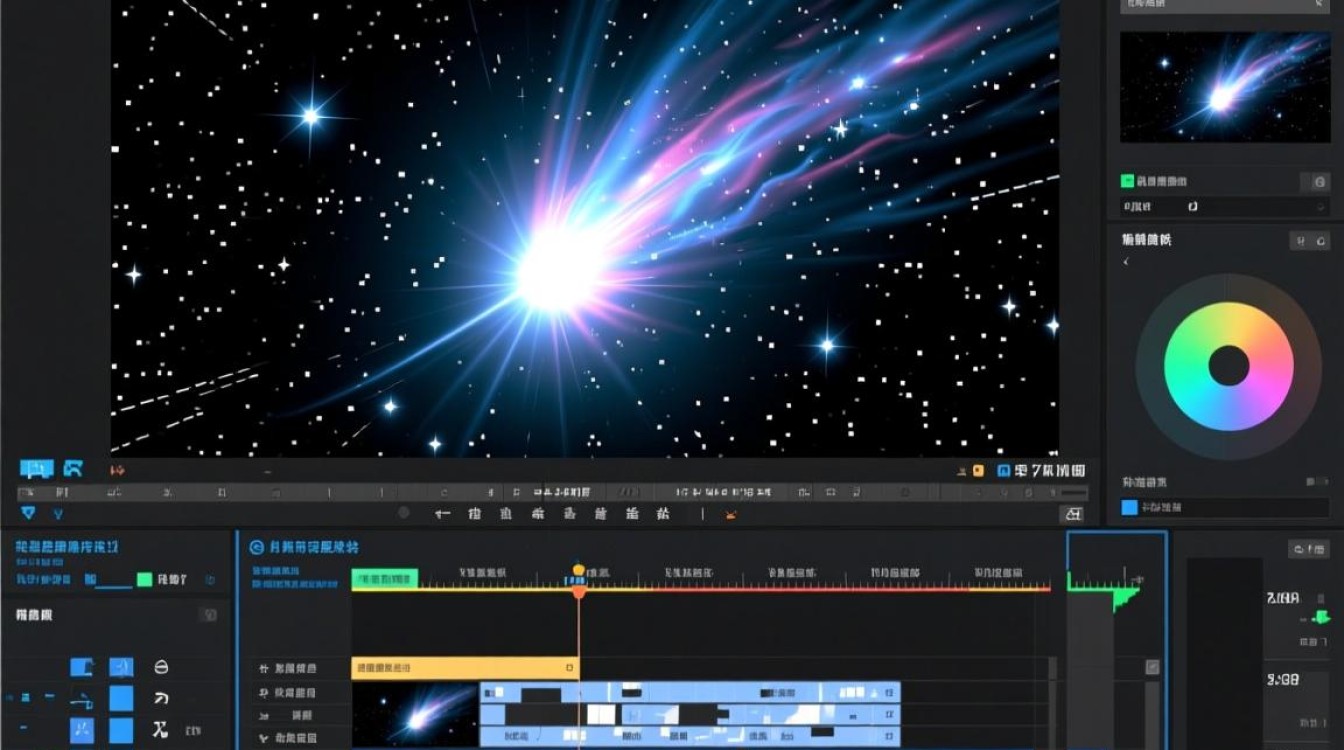Image resolution: width=1344 pixels, height=750 pixels.
Task: Click the small button at the top of the bottom-right panel
Action: coord(1310,549)
